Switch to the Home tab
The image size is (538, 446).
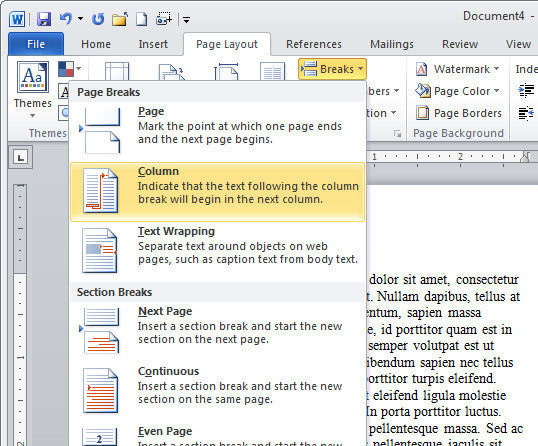96,44
